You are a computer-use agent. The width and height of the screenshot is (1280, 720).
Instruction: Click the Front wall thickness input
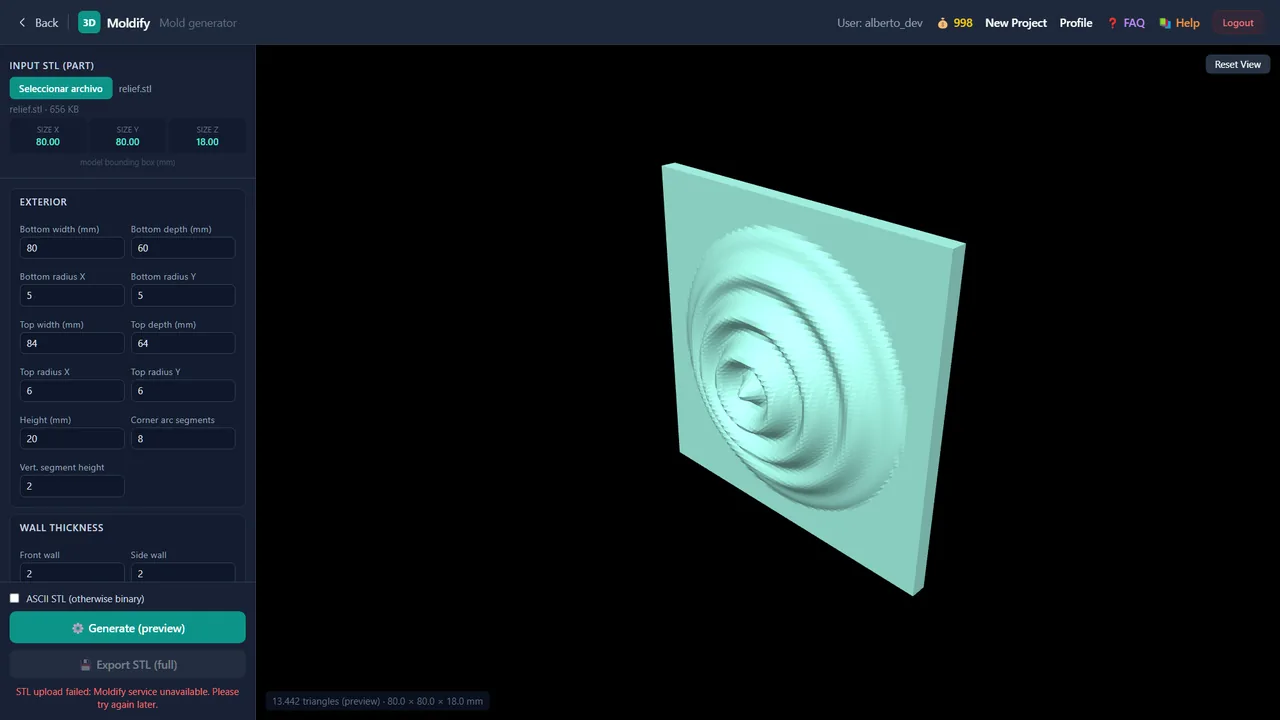tap(72, 573)
